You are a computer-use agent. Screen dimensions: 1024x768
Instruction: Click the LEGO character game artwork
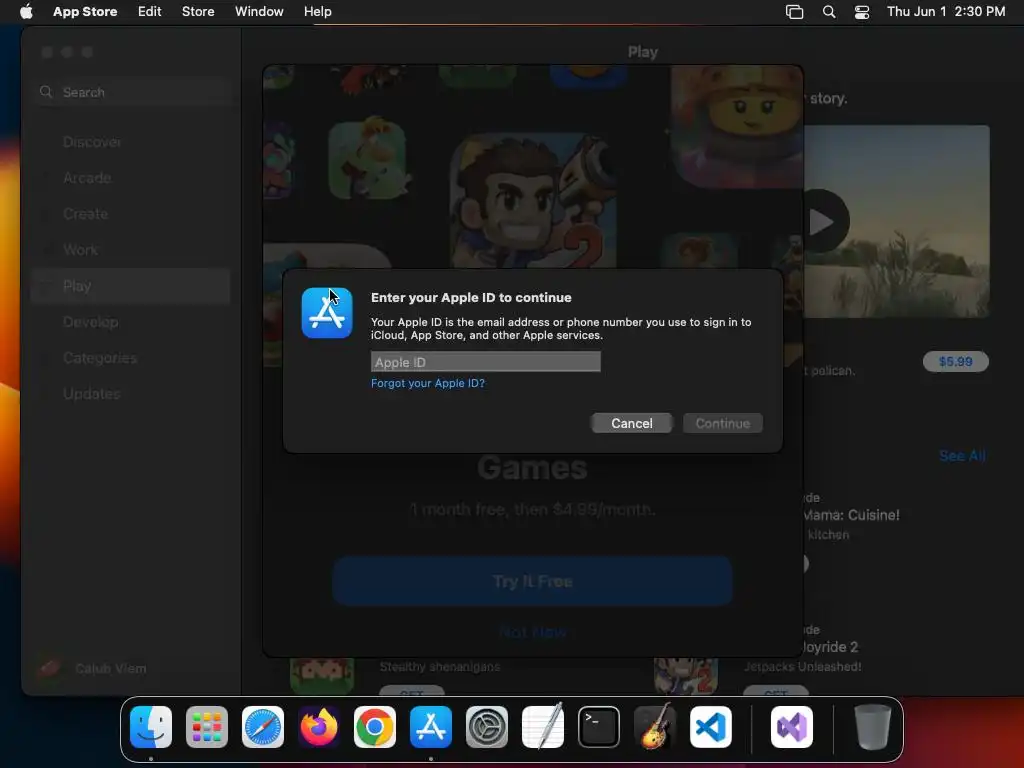coord(737,127)
